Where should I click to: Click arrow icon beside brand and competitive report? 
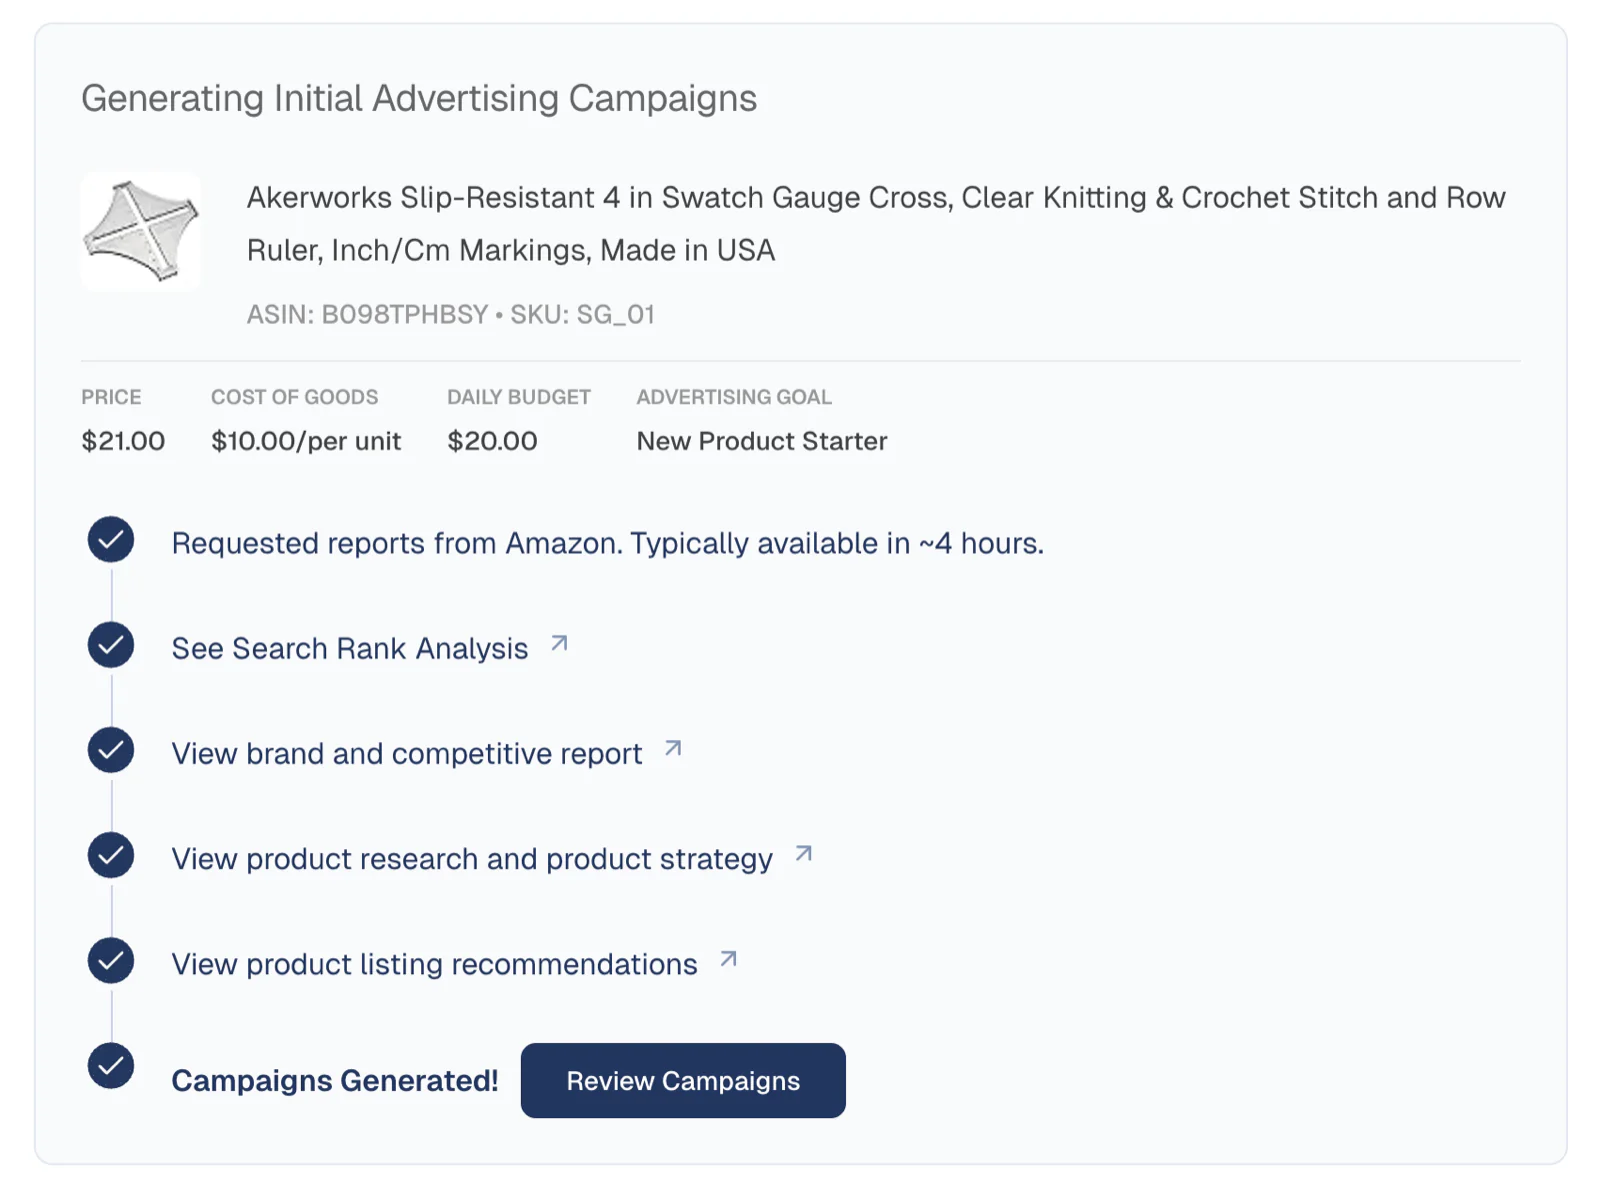tap(674, 748)
